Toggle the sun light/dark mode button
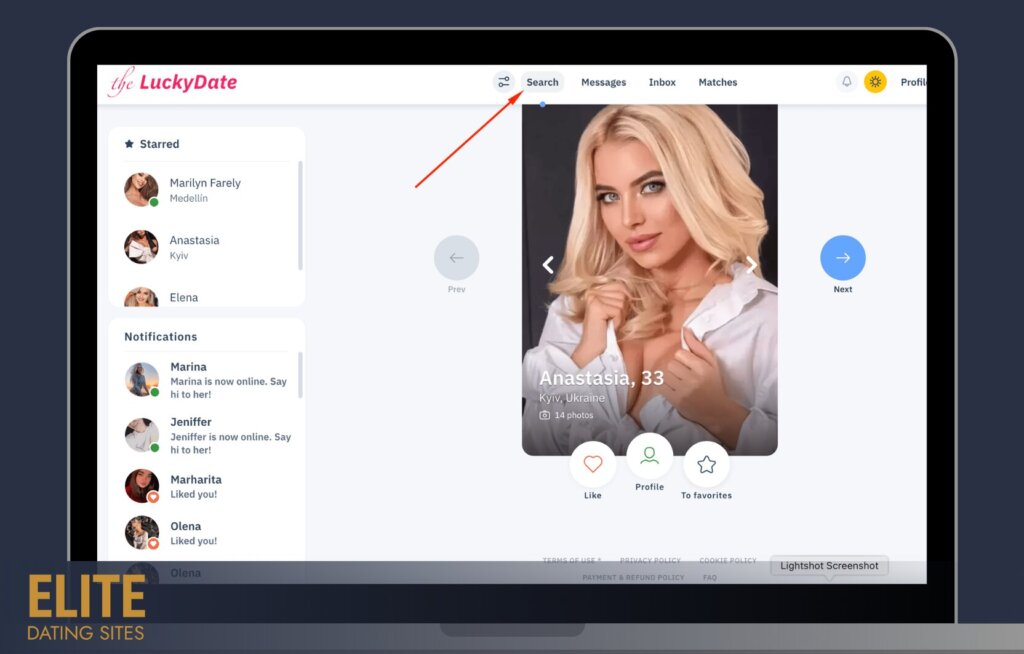Viewport: 1024px width, 654px height. coord(875,82)
